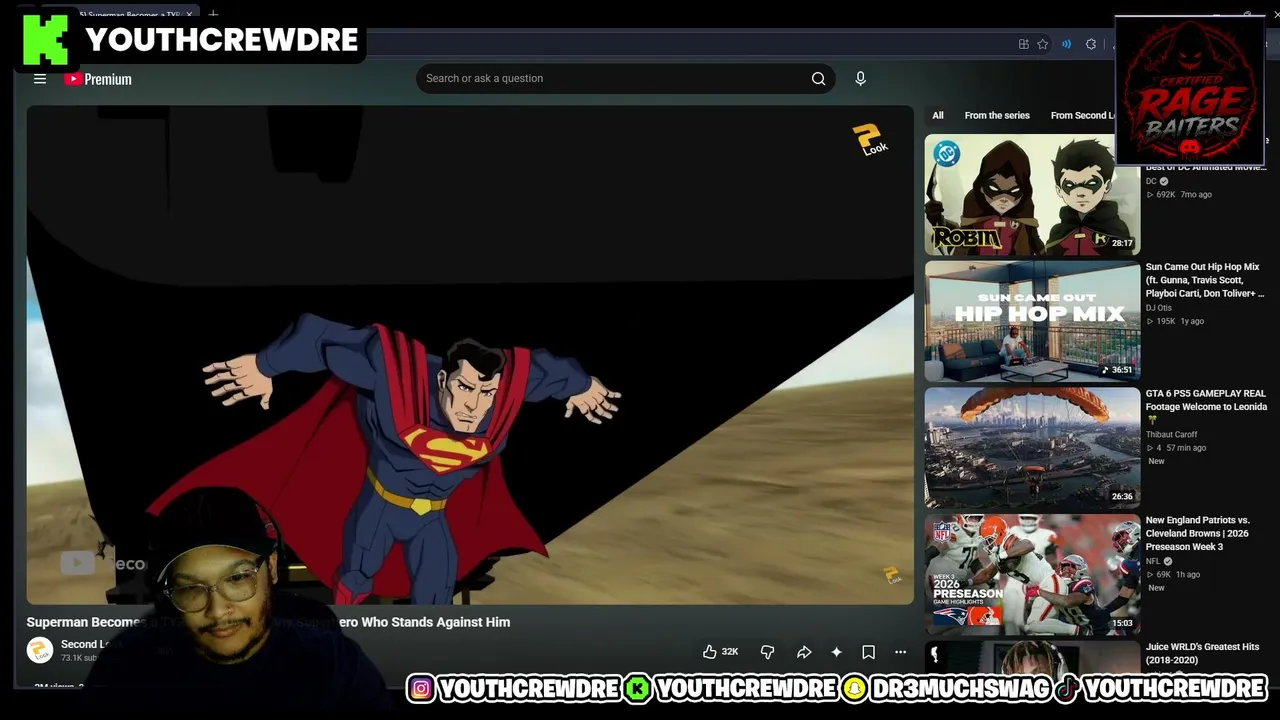Bookmark this page with the star icon
1280x720 pixels.
coord(1042,44)
